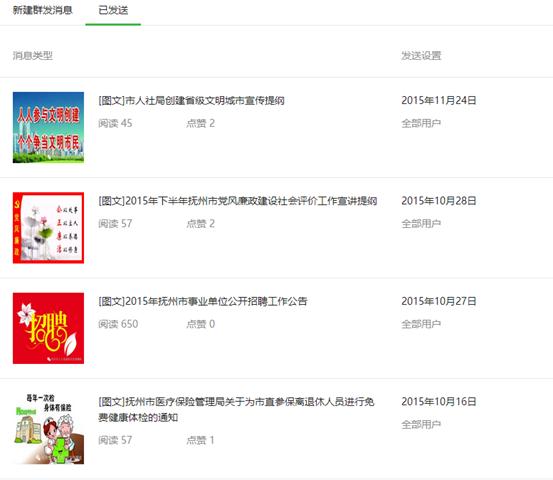
Task: Click 阅读 650 on recruitment article
Action: 118,324
